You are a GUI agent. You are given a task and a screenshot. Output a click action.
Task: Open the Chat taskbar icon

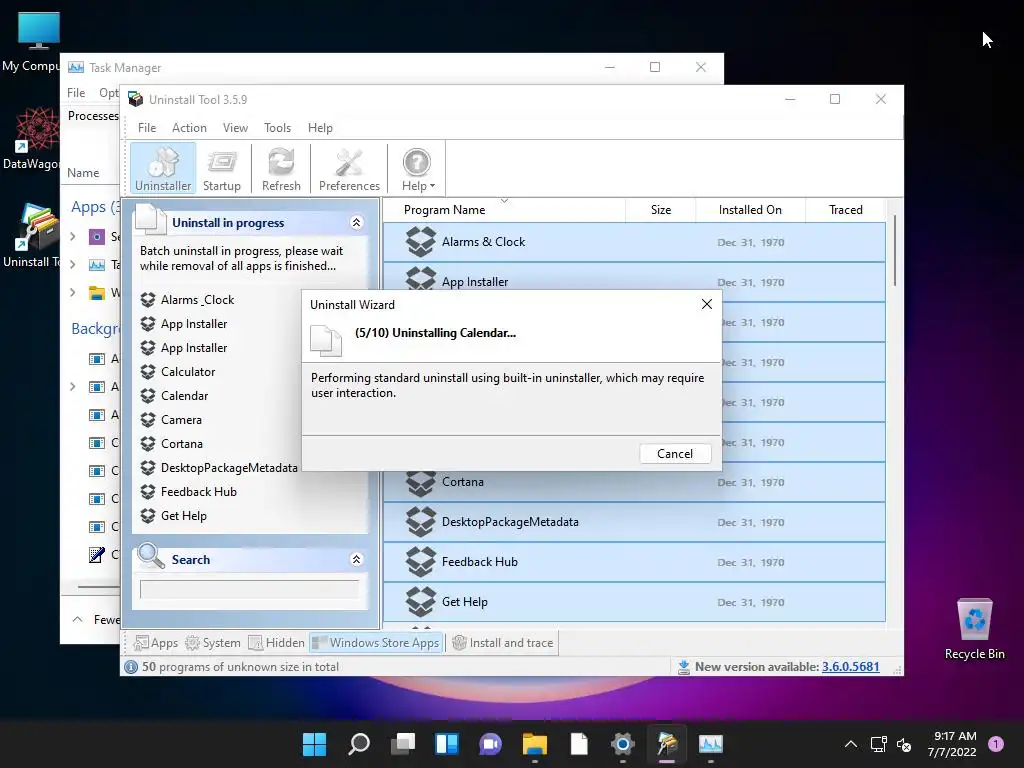pyautogui.click(x=490, y=744)
